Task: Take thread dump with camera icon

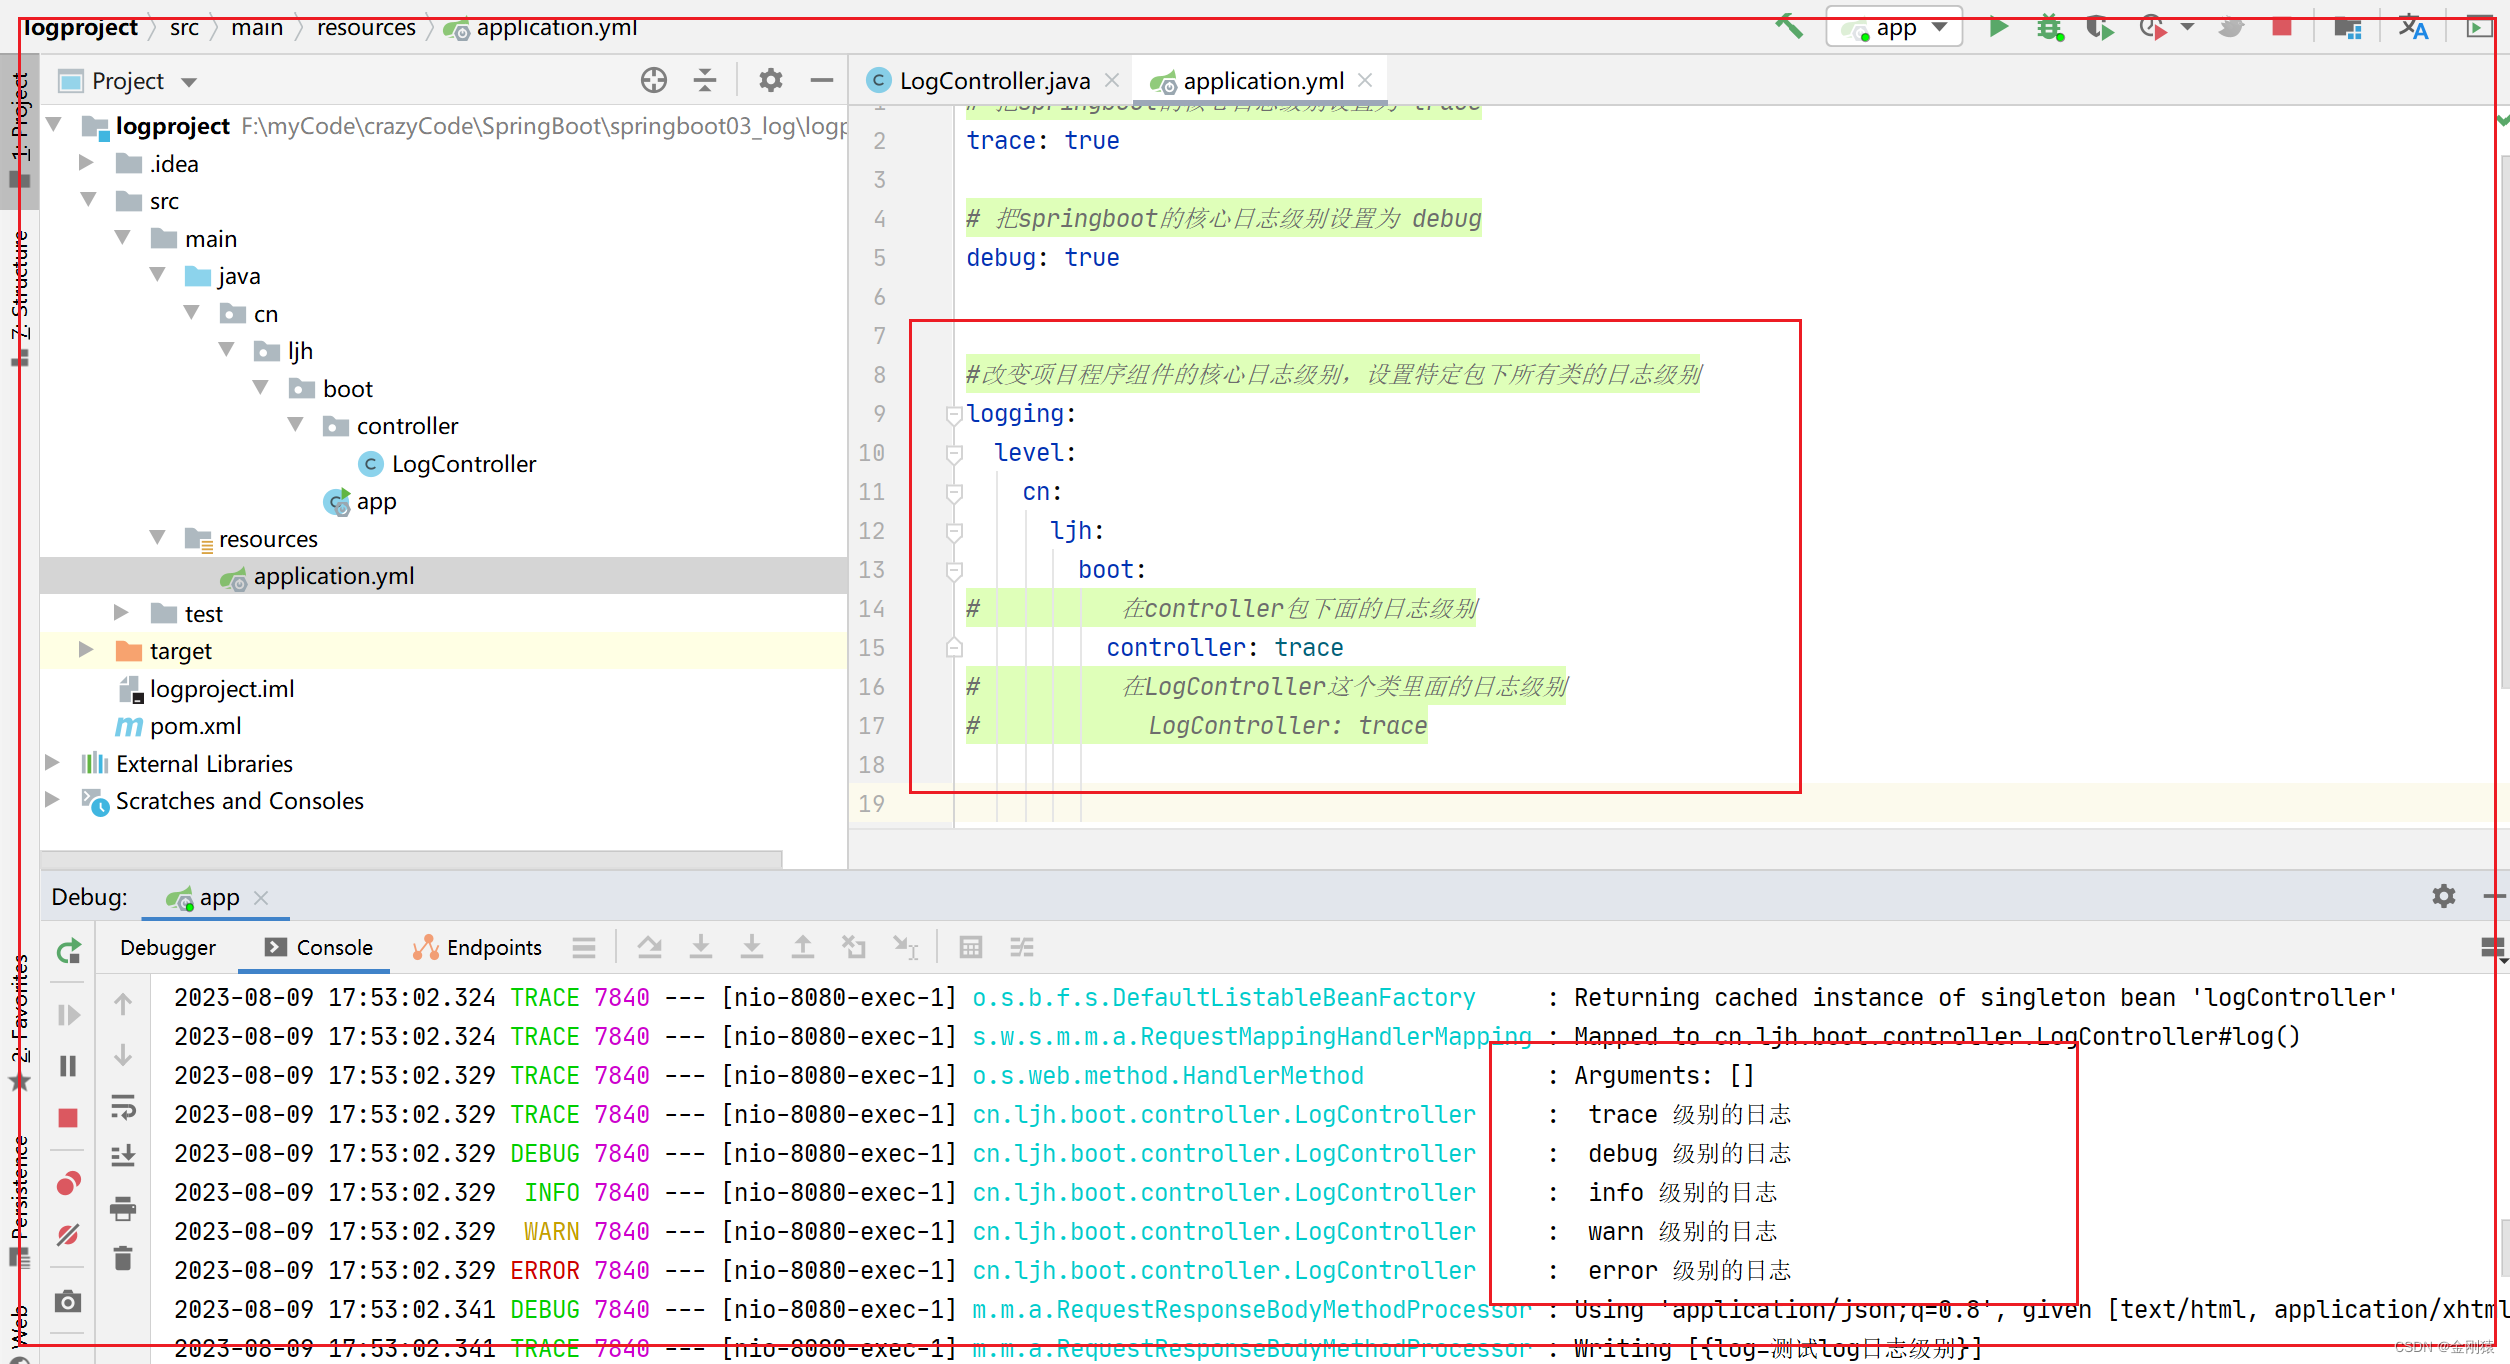Action: click(x=68, y=1301)
